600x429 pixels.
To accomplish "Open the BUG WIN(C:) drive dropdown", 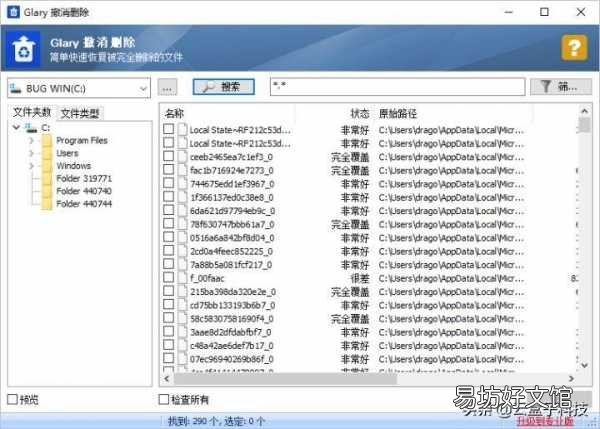I will (79, 88).
